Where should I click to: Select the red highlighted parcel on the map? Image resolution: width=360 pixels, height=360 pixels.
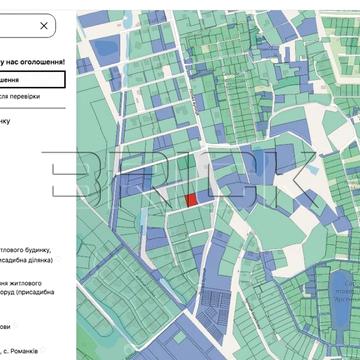click(x=192, y=200)
